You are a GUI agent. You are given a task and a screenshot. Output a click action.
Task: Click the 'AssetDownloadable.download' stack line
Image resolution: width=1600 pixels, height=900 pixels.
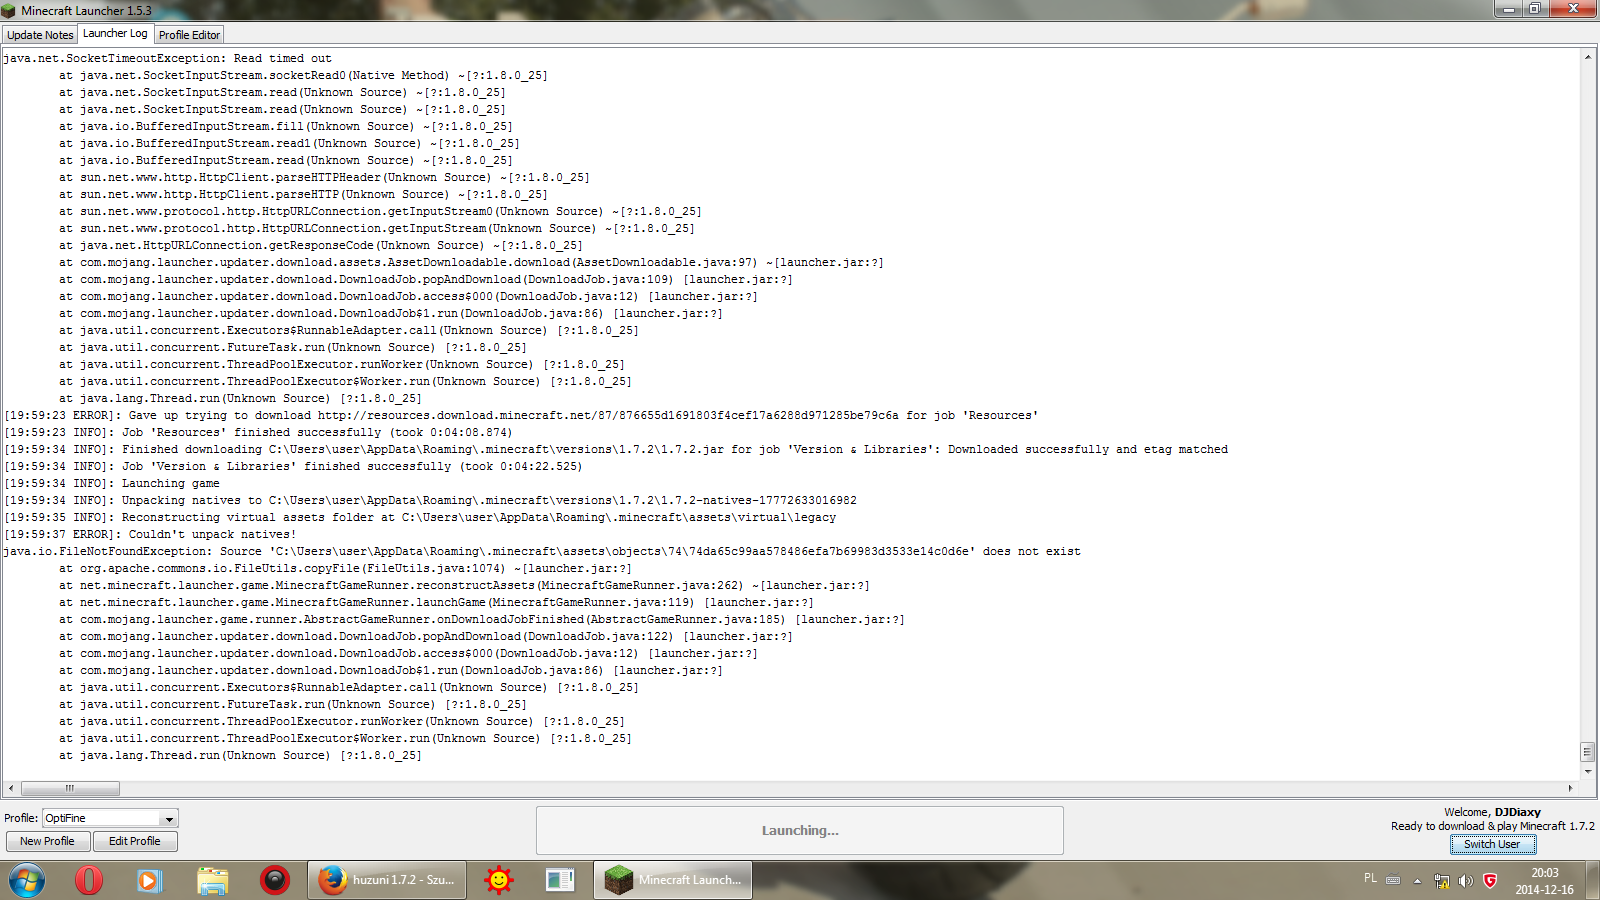[471, 262]
